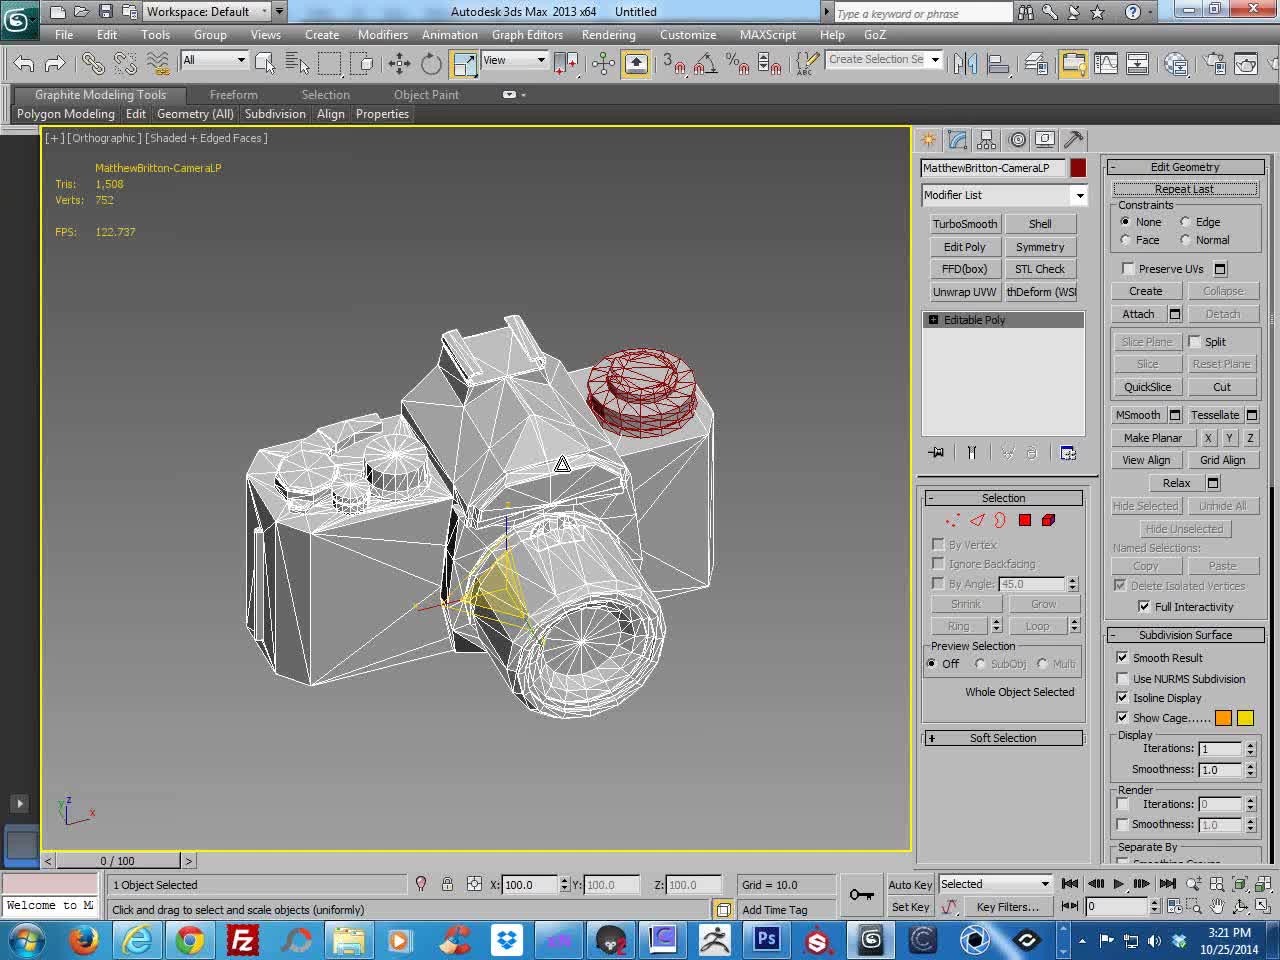The width and height of the screenshot is (1280, 960).
Task: Expand the Soft Selection rollout
Action: 1003,738
